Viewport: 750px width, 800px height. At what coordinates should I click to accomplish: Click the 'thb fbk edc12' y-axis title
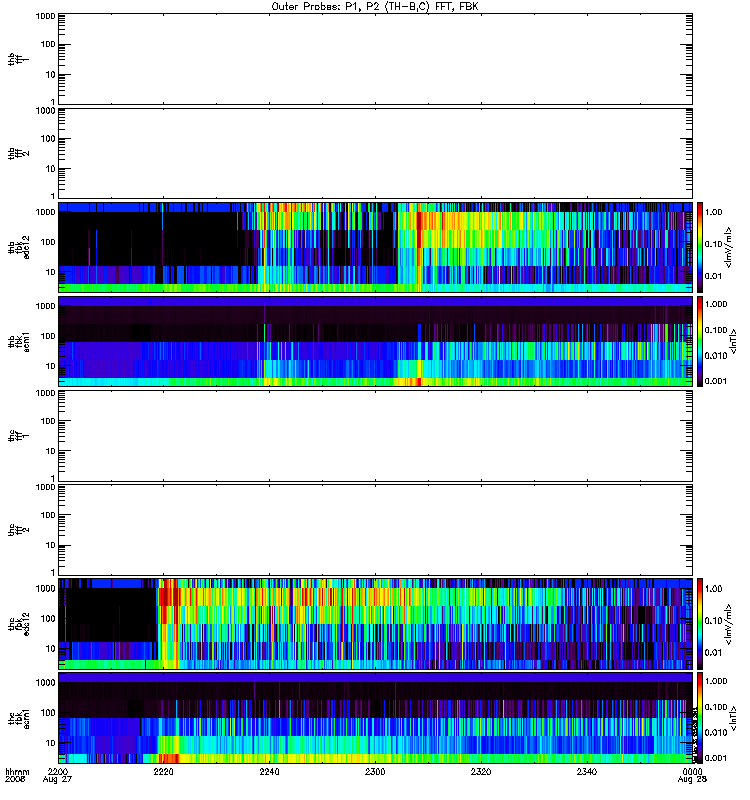19,247
